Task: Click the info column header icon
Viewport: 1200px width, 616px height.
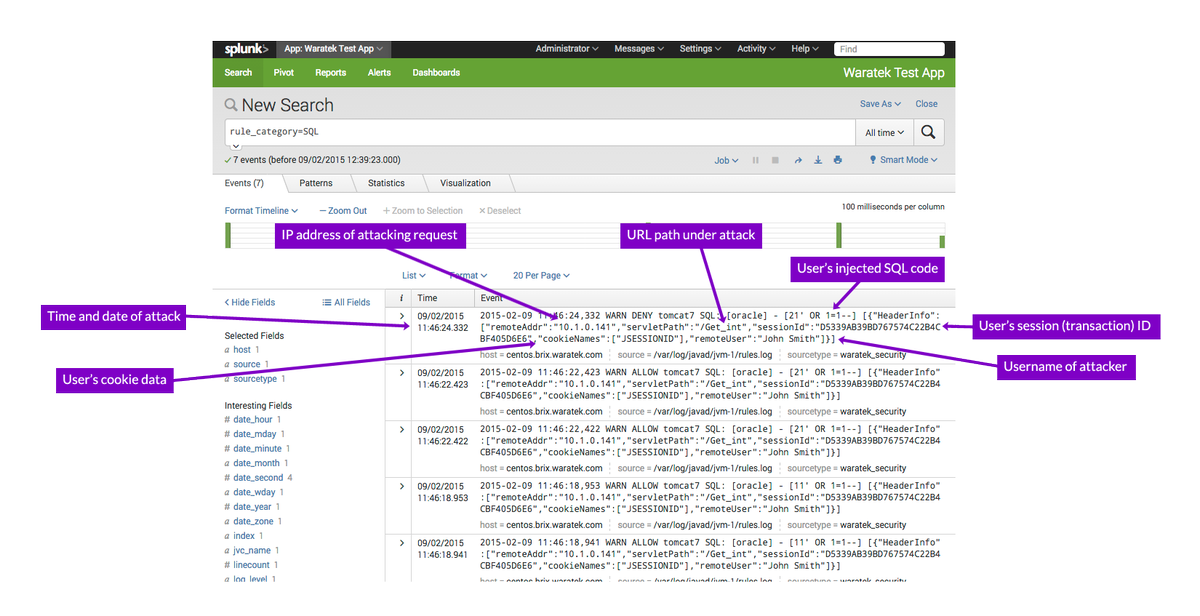Action: 401,298
